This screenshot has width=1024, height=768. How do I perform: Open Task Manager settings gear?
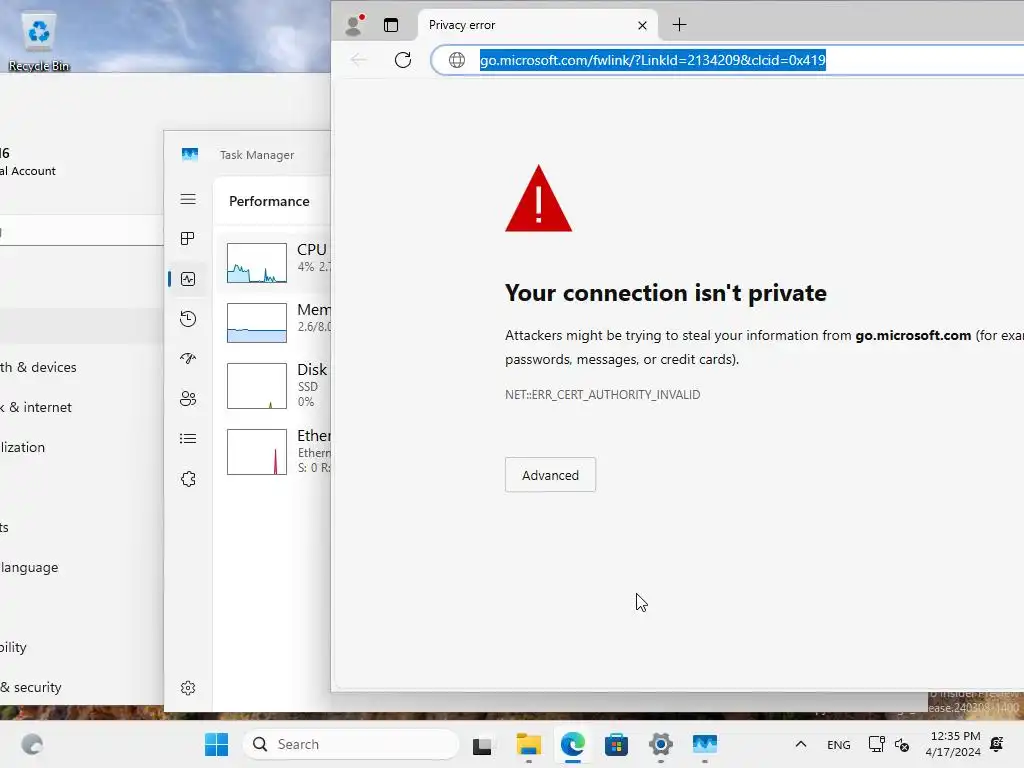click(188, 688)
